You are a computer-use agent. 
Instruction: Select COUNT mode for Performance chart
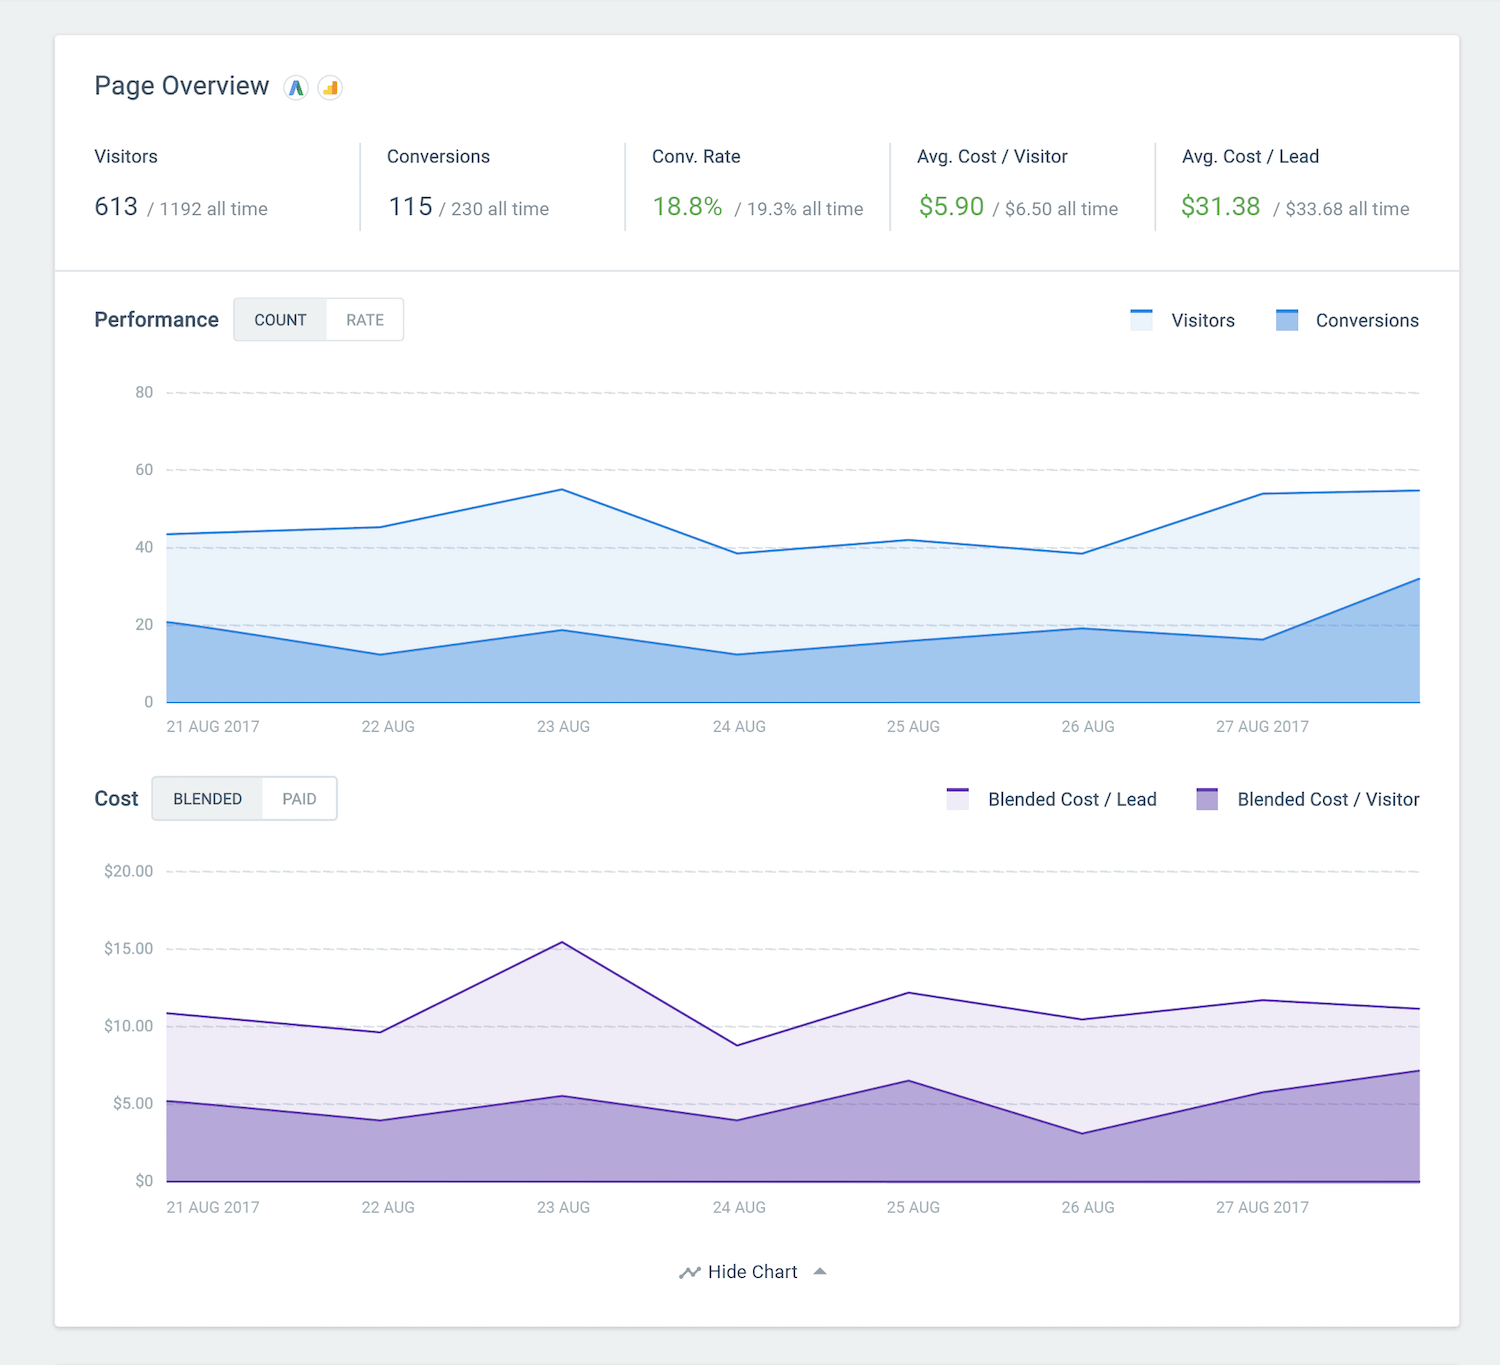[x=280, y=319]
